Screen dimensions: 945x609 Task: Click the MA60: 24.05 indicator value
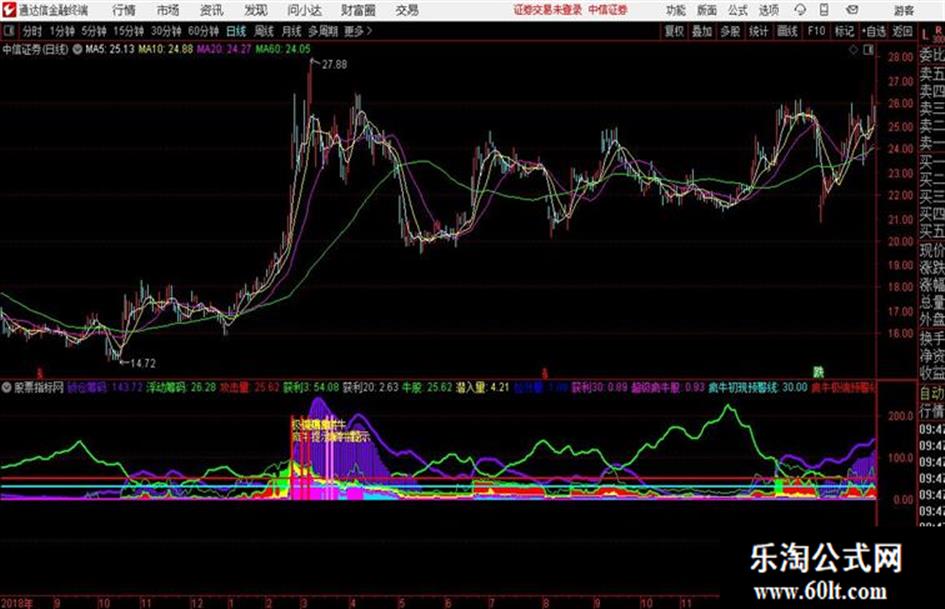pos(283,49)
